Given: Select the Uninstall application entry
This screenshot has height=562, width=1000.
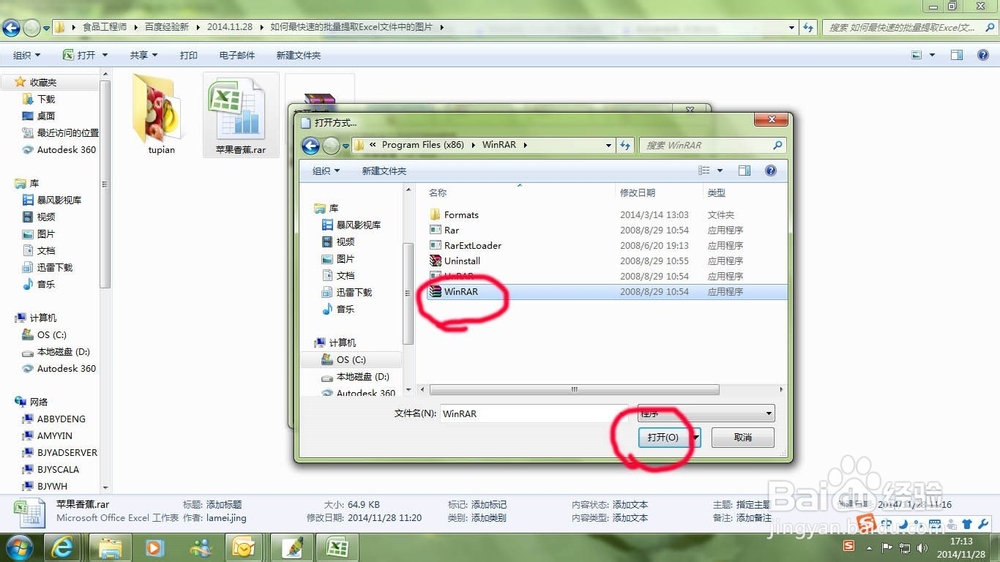Looking at the screenshot, I should 462,261.
